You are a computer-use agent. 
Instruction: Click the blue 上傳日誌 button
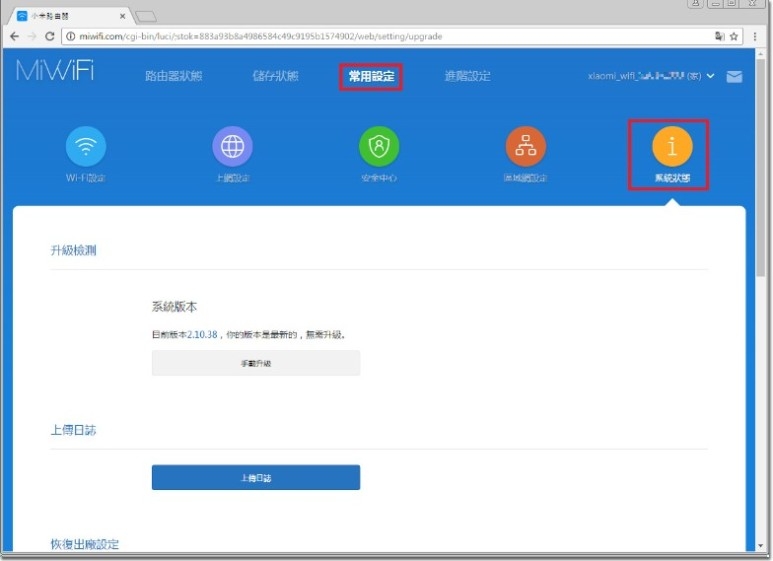point(255,478)
